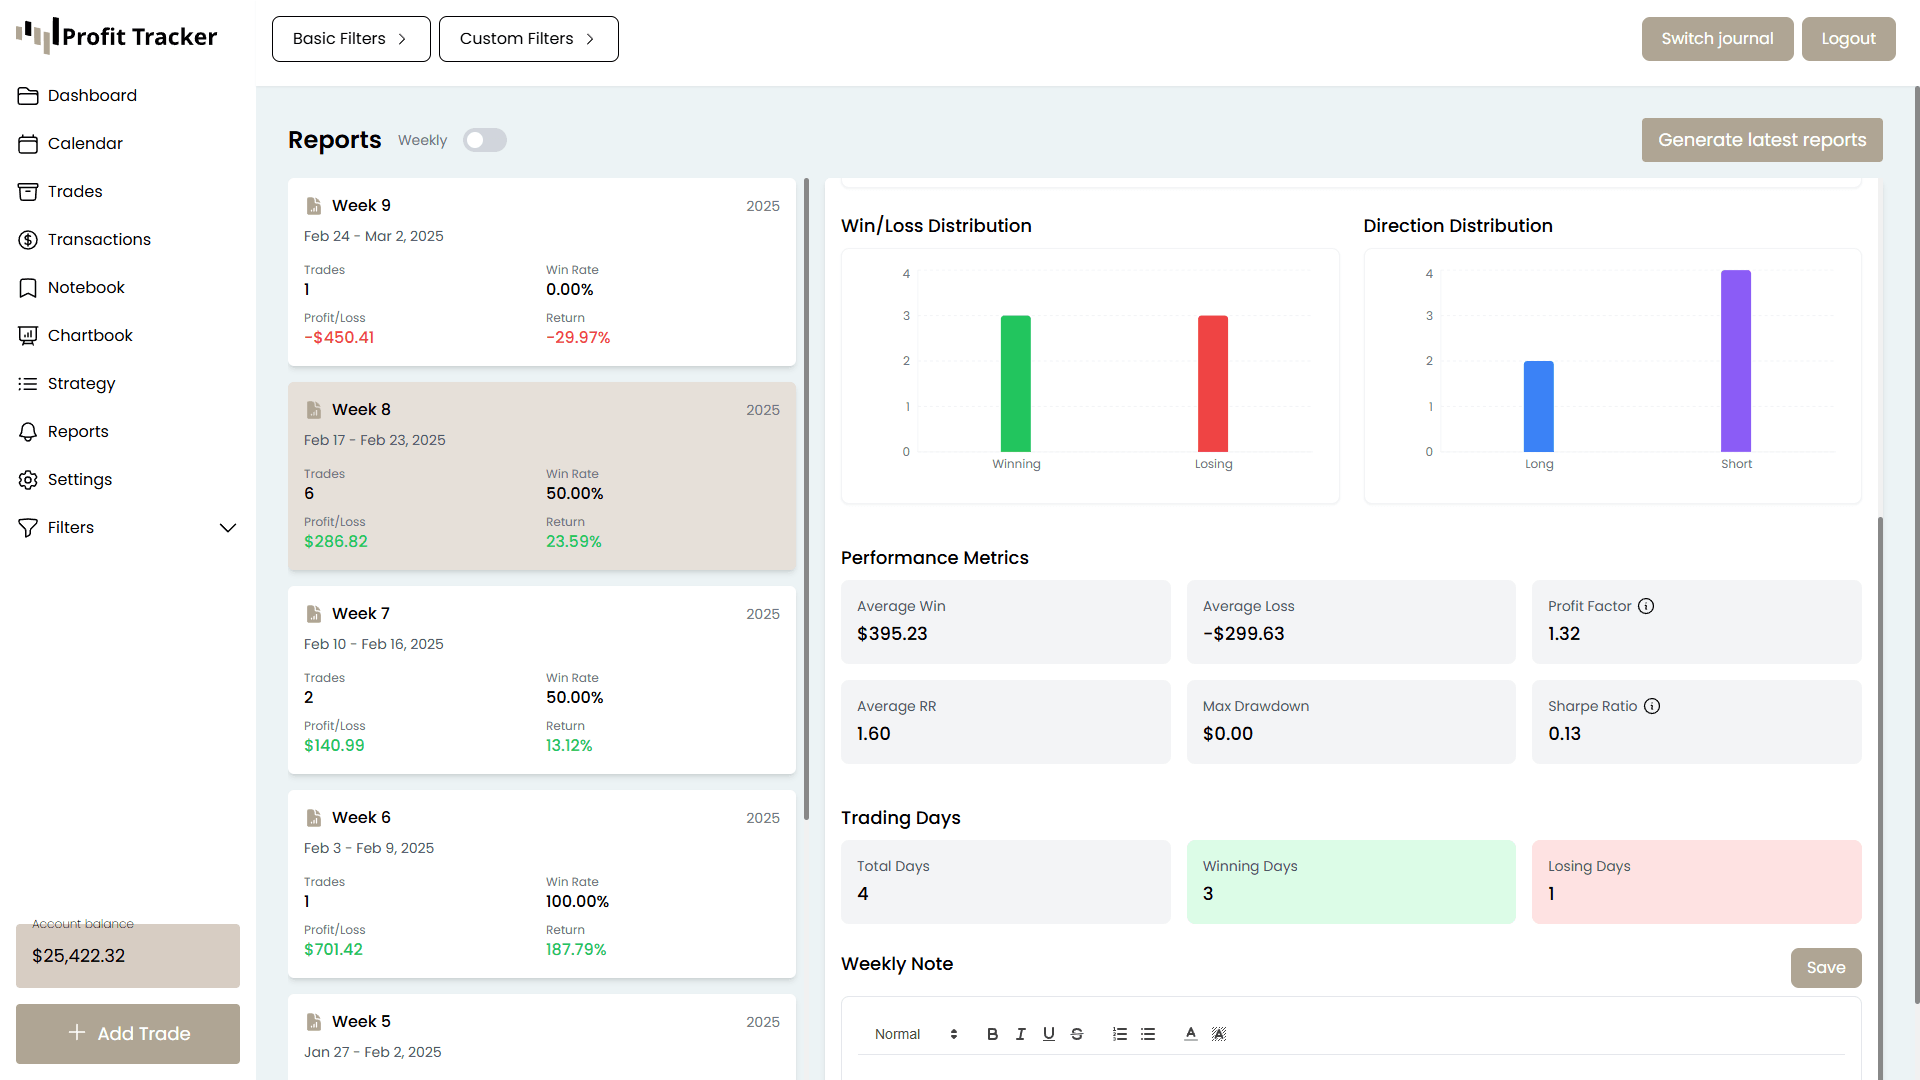This screenshot has height=1080, width=1920.
Task: Collapse the Filters sidebar section
Action: (228, 527)
